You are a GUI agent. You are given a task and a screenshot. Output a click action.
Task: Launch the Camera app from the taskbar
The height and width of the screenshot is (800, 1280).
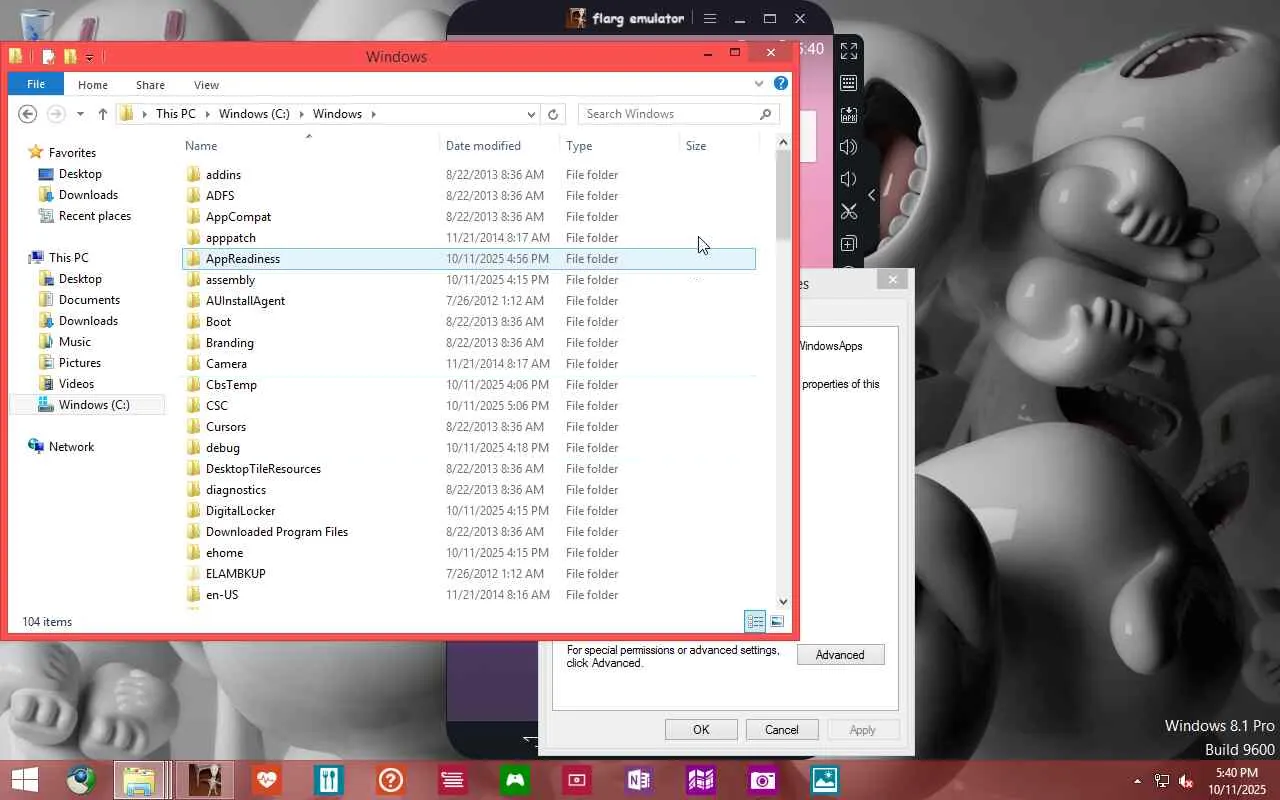click(x=763, y=780)
